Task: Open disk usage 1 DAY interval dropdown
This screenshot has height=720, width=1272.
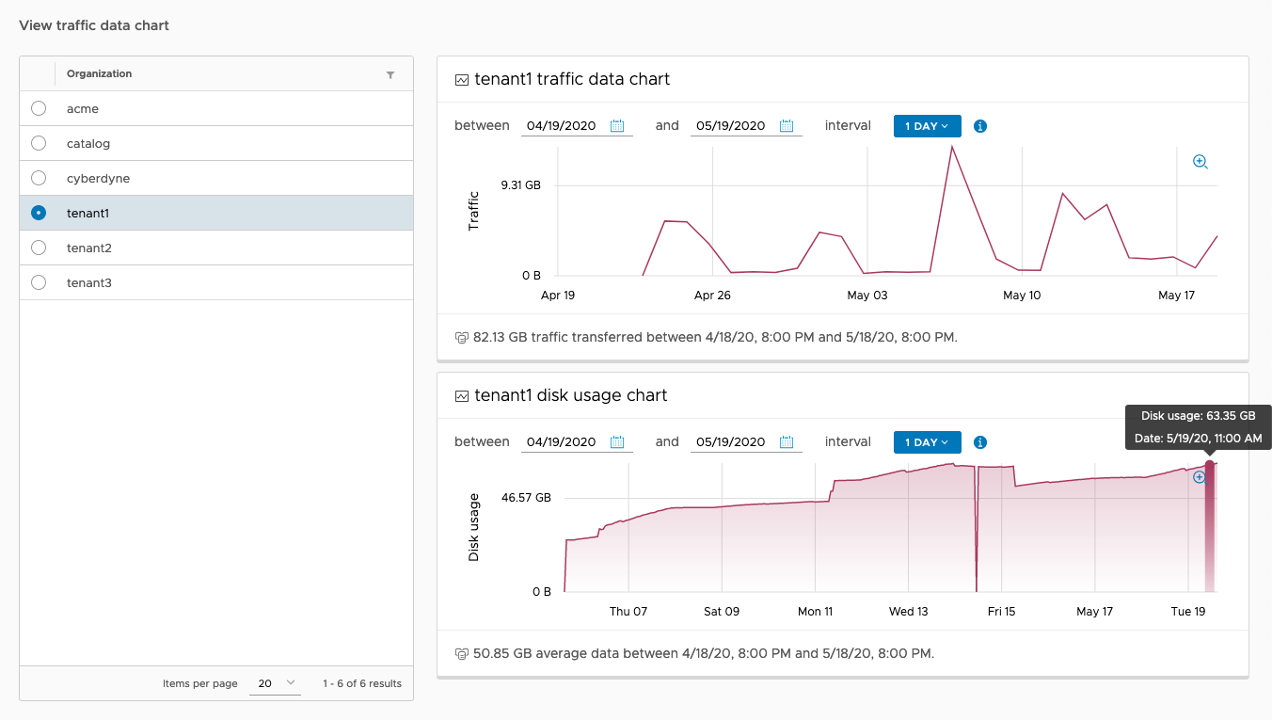Action: tap(927, 442)
